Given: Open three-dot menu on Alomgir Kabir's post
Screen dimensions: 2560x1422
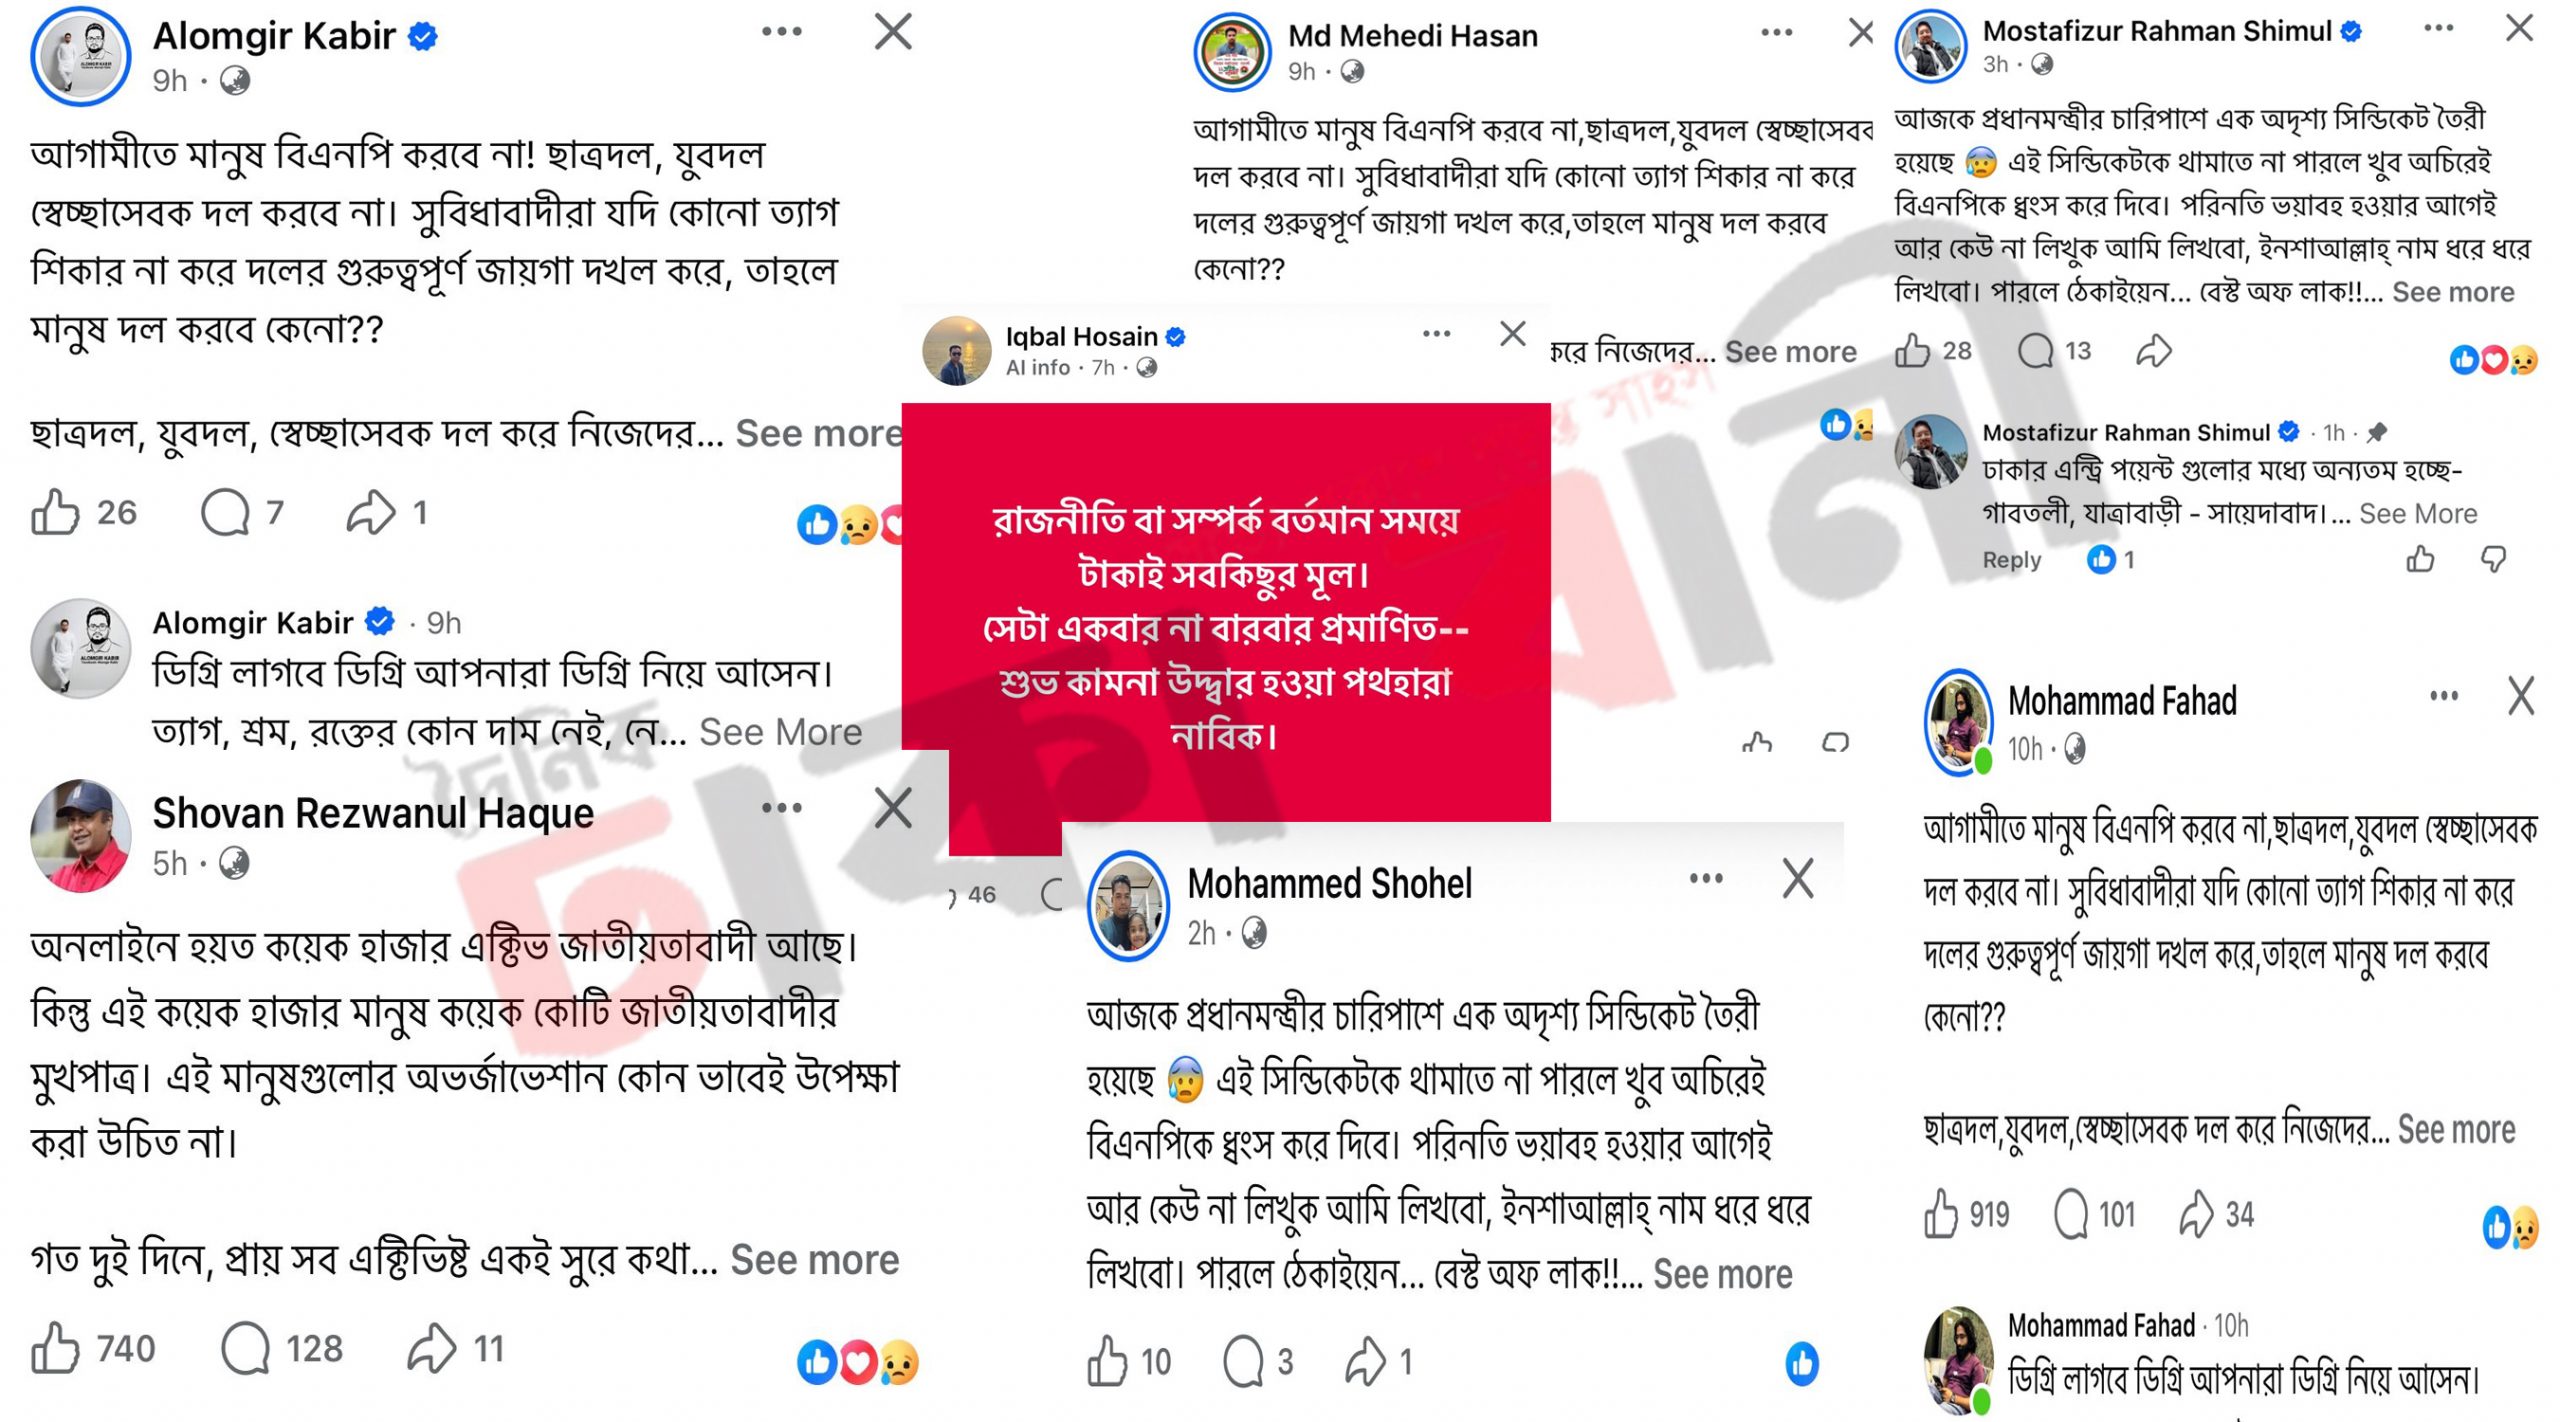Looking at the screenshot, I should click(781, 32).
